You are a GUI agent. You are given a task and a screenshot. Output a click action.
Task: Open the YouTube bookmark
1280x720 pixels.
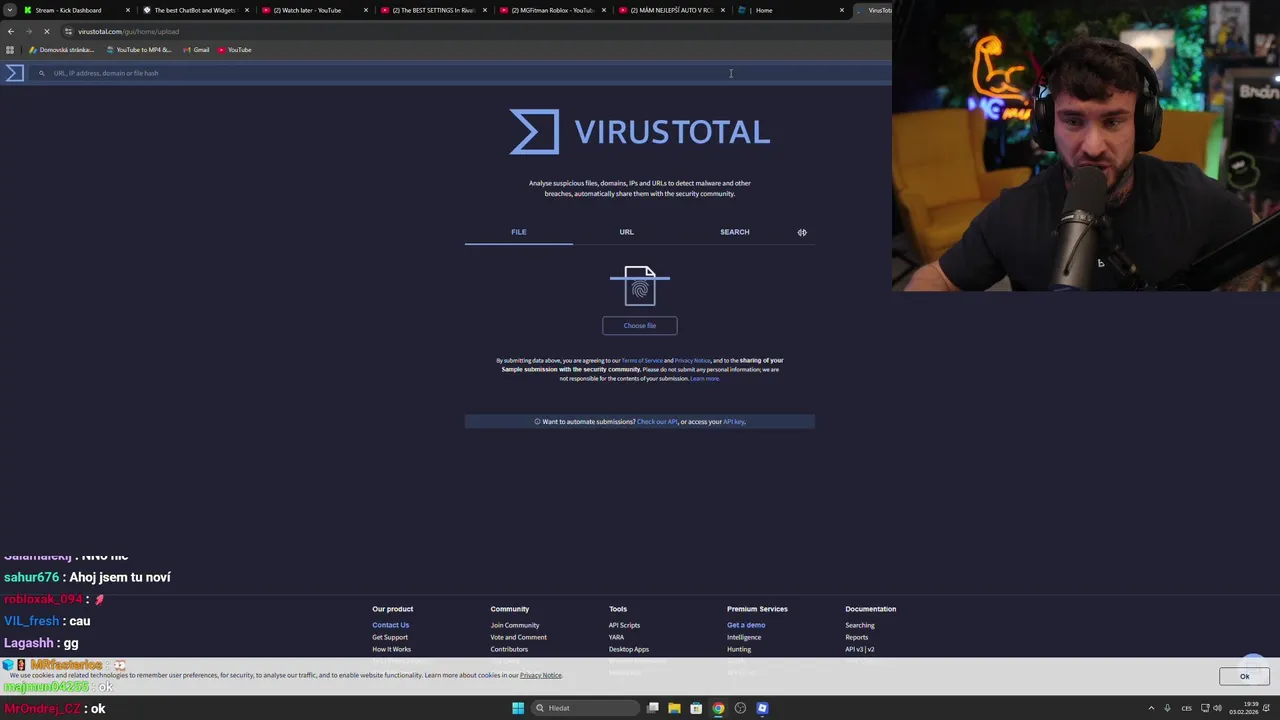[x=234, y=50]
